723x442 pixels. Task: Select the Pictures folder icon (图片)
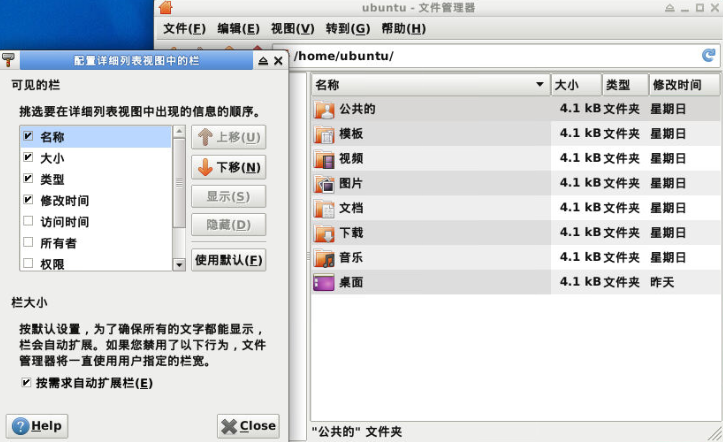[x=324, y=184]
